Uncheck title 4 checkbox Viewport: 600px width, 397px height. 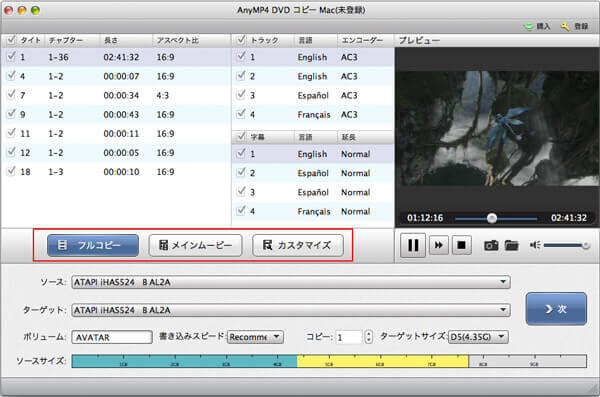tap(11, 75)
